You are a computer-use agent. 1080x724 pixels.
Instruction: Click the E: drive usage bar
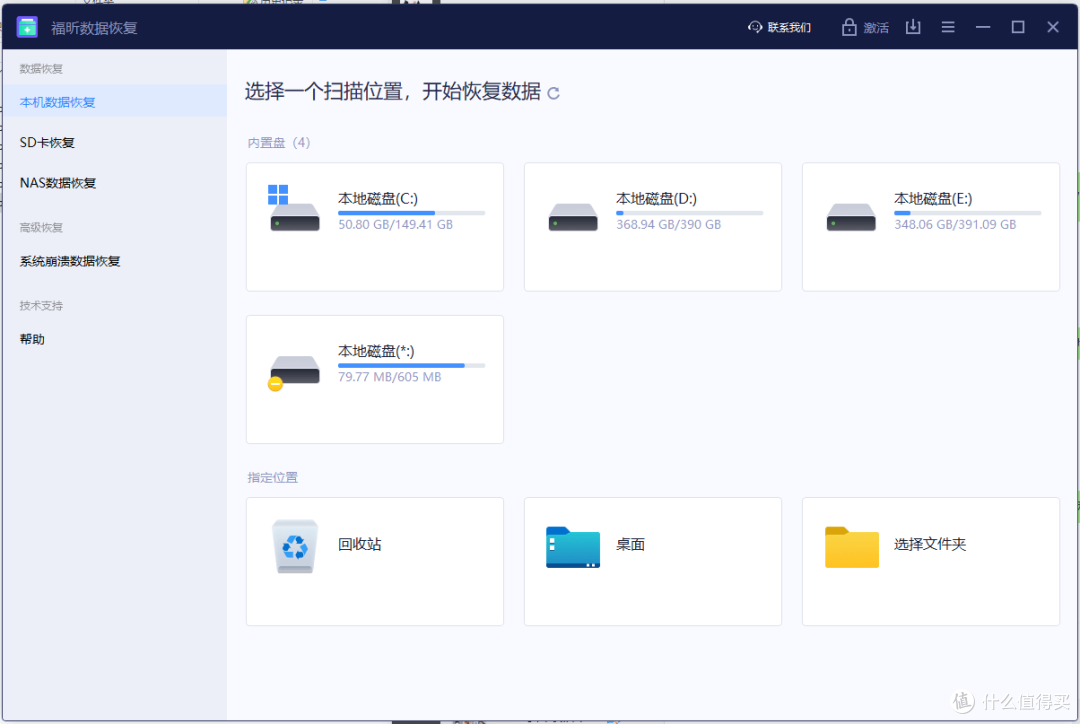[967, 213]
